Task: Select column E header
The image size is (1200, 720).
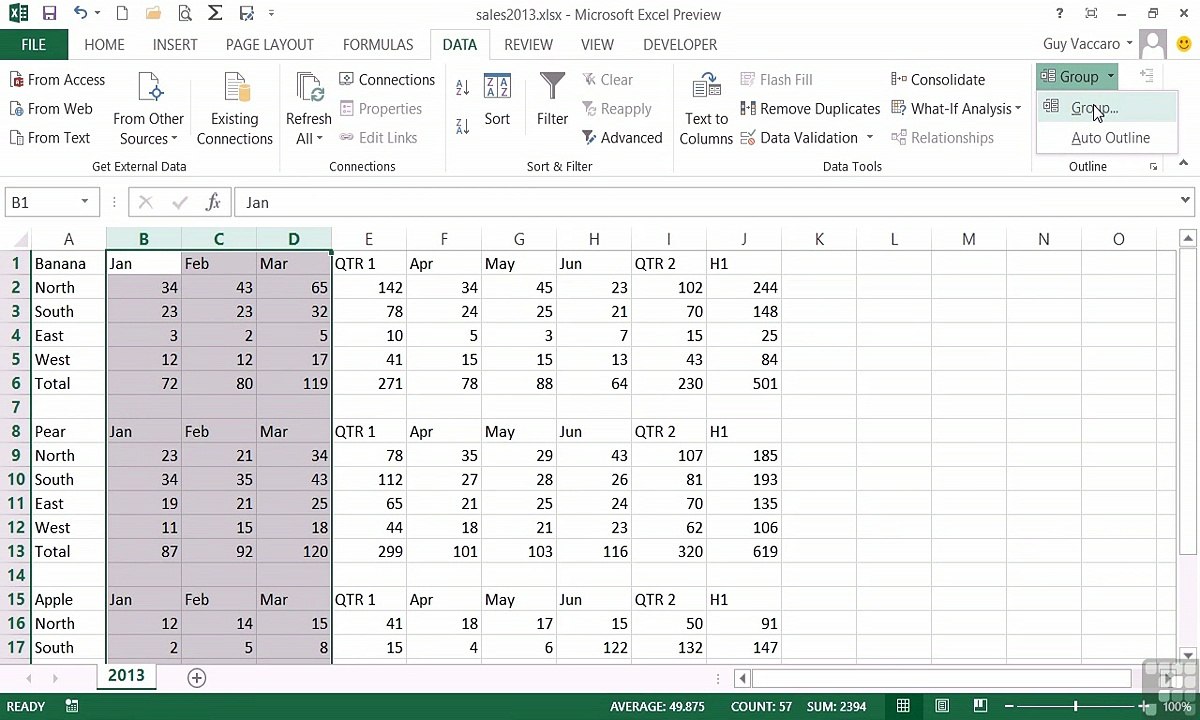Action: pos(369,239)
